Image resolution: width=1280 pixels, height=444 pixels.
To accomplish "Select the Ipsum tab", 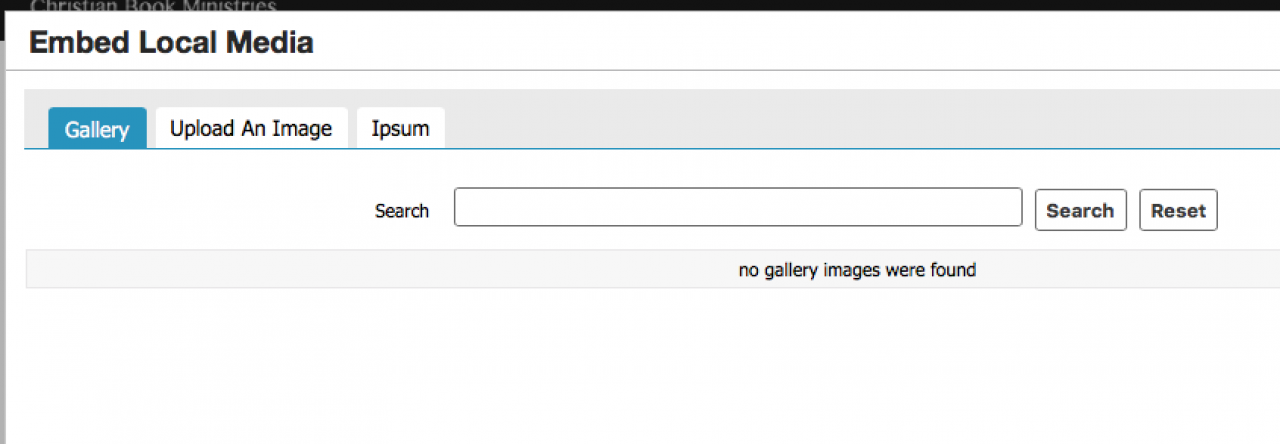I will click(400, 128).
